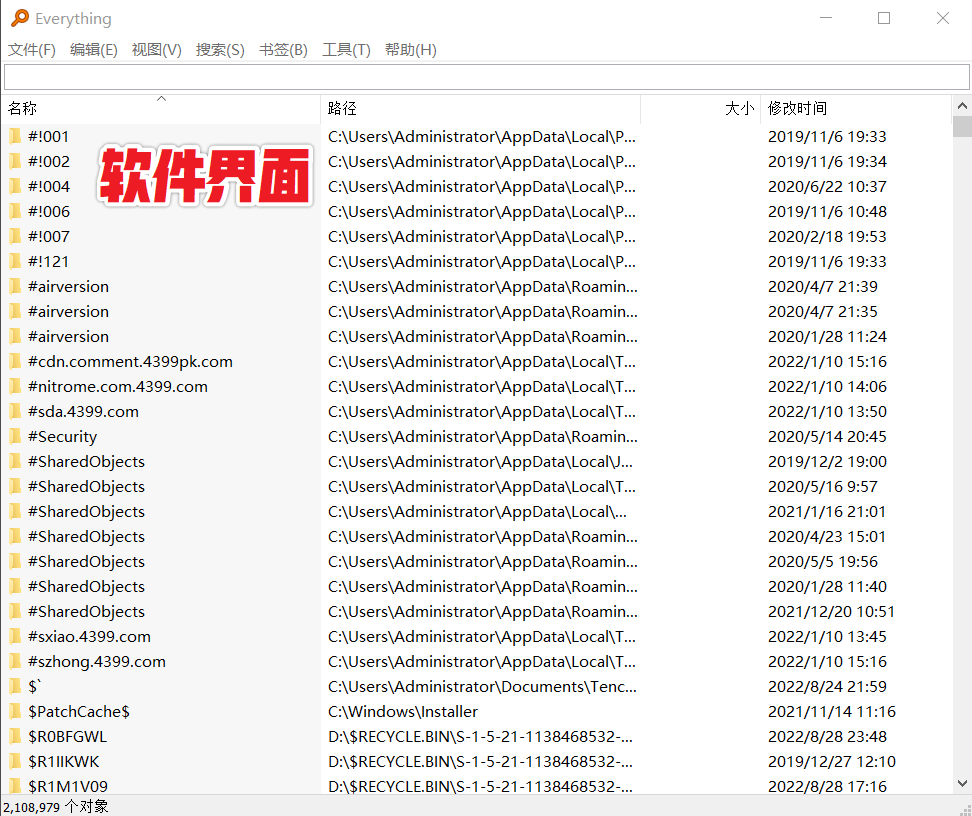Screen dimensions: 972x816
Task: Click the scrollbar up arrow
Action: click(x=962, y=104)
